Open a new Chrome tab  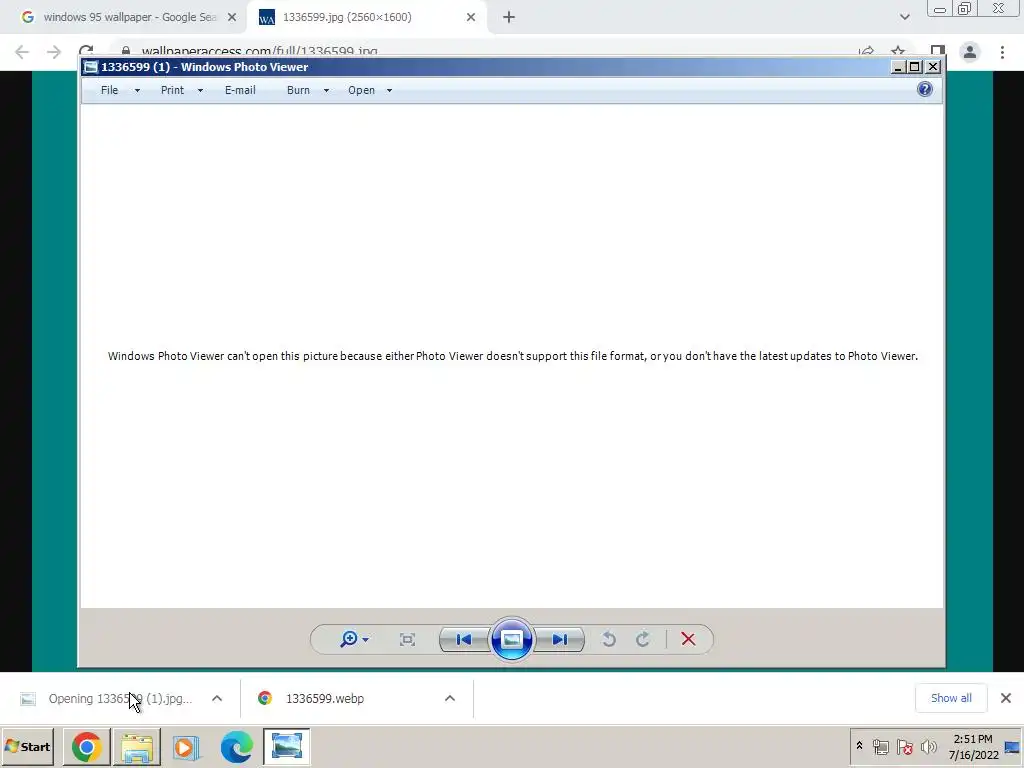509,17
